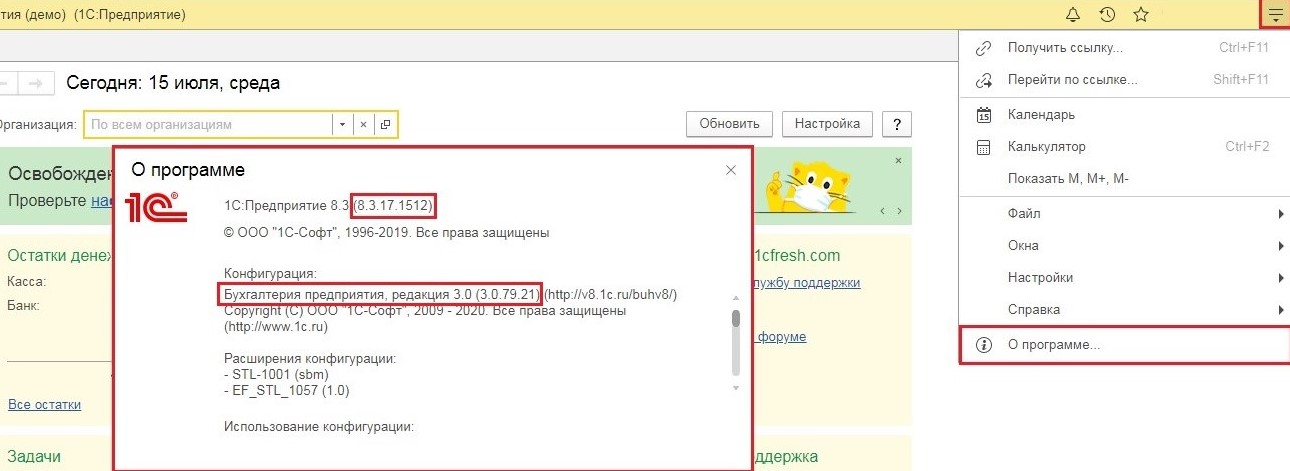
Task: Expand the Окна submenu
Action: pos(1124,245)
